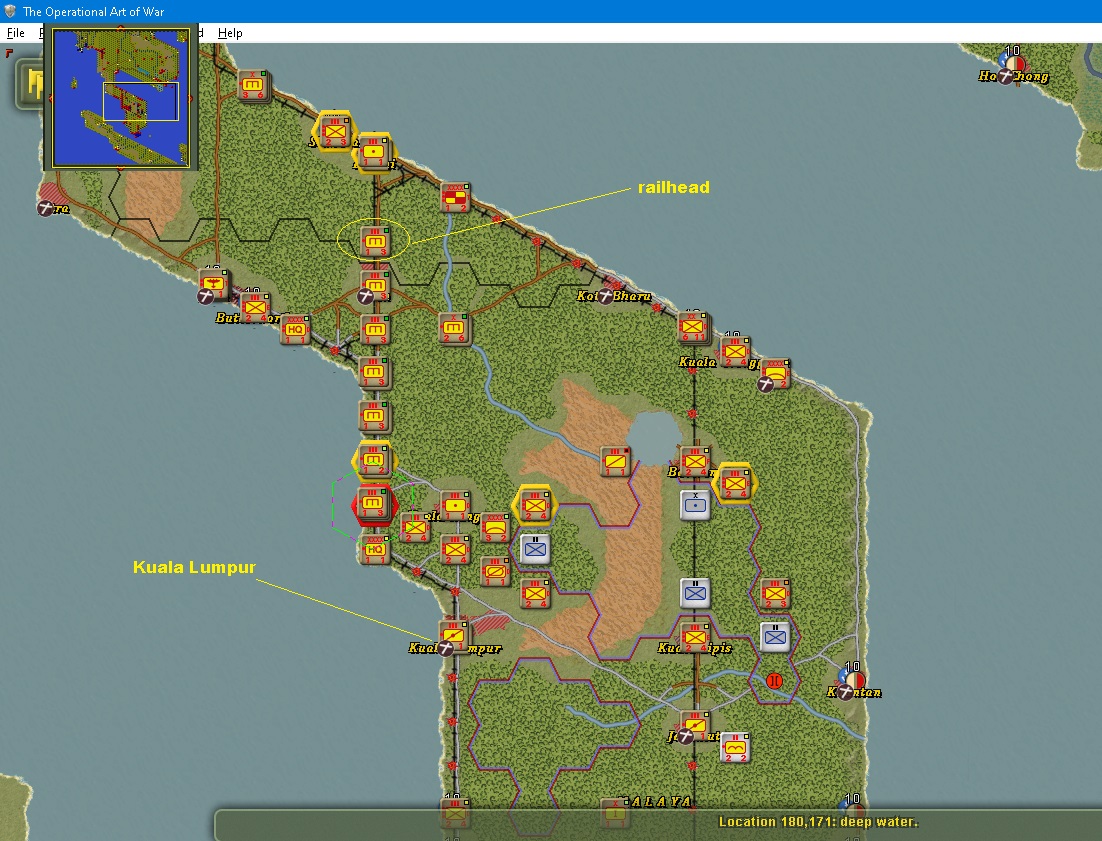Image resolution: width=1102 pixels, height=841 pixels.
Task: Select the infantry unit on Kuala Lipis
Action: click(695, 637)
